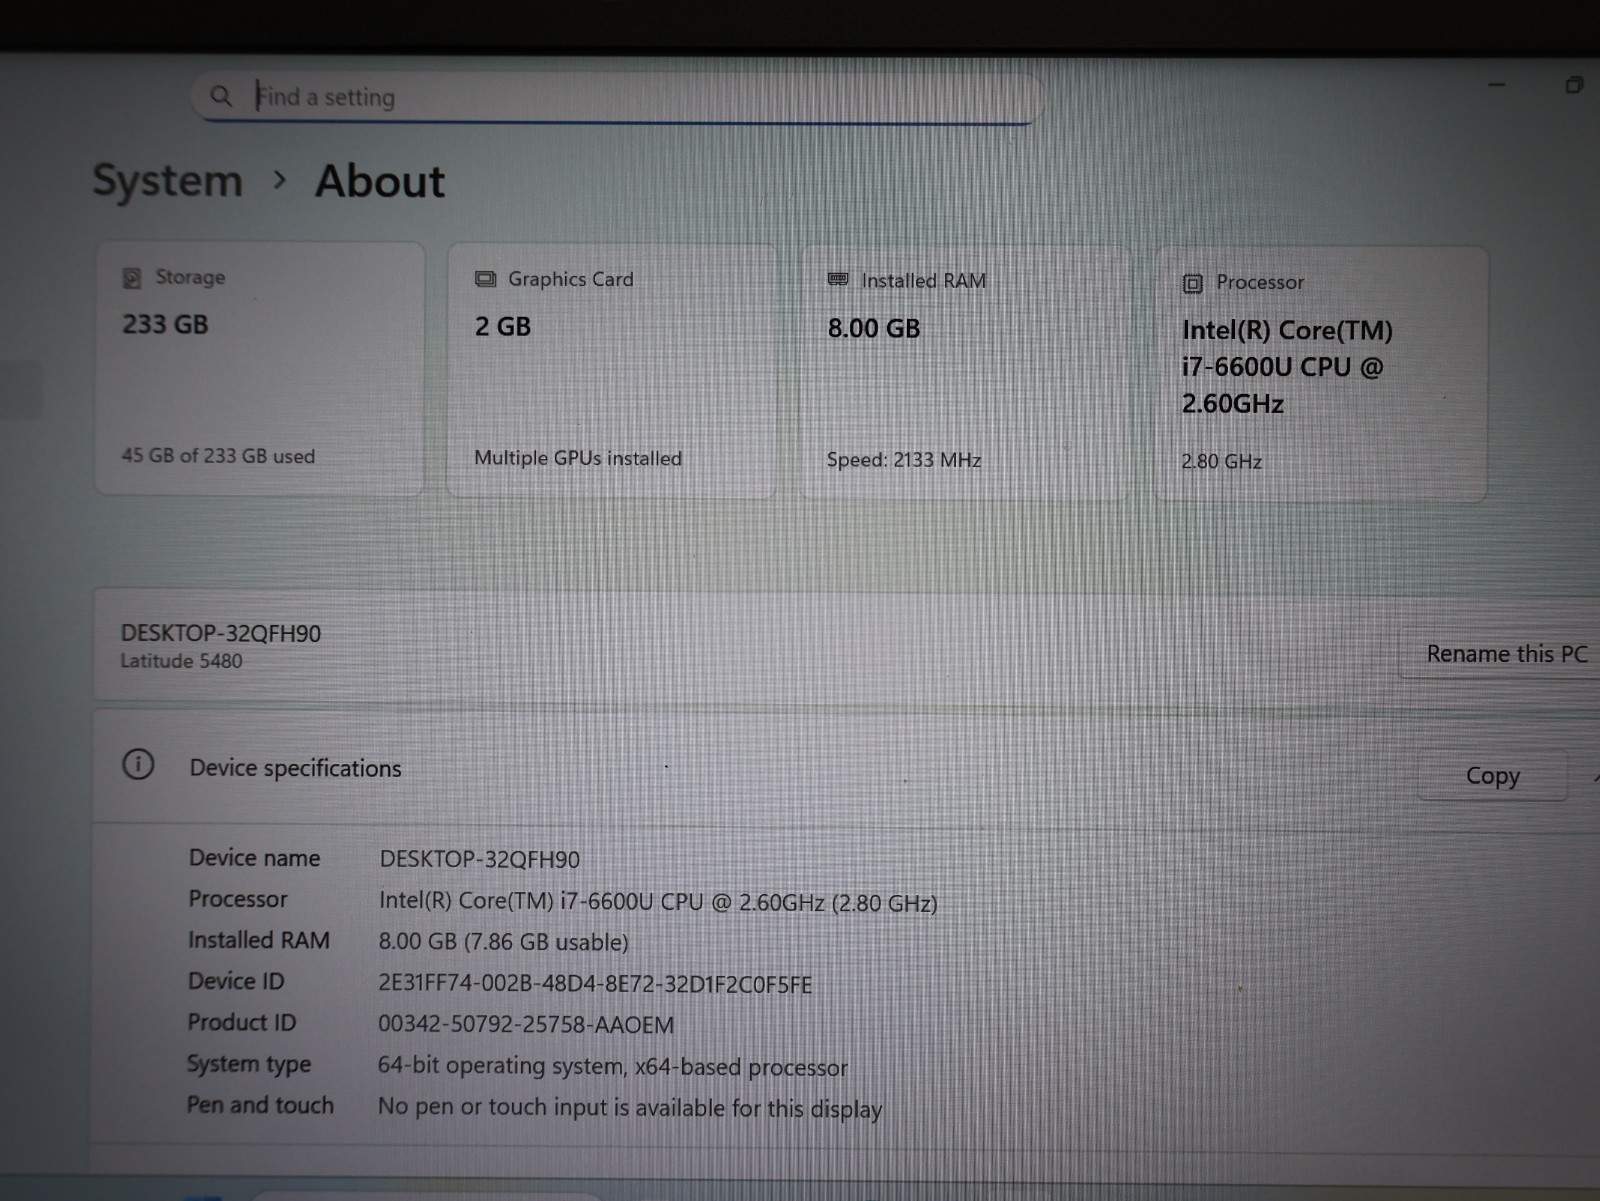Select the Device ID value
Screen dimensions: 1600x1201
pyautogui.click(x=595, y=984)
